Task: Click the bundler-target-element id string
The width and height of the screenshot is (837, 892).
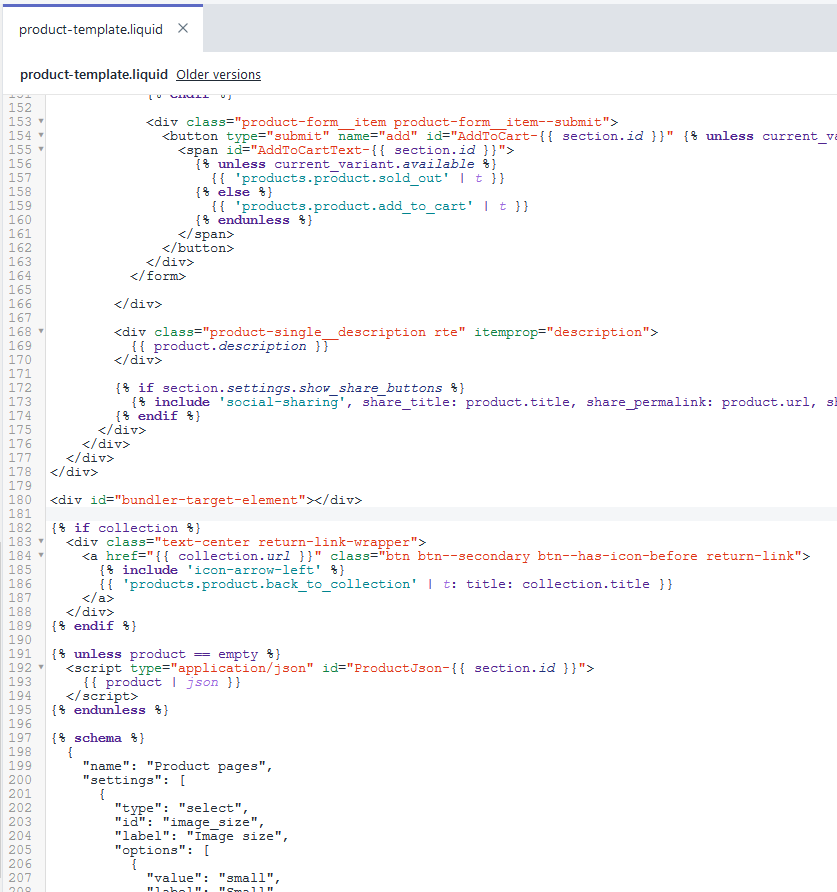Action: (210, 500)
